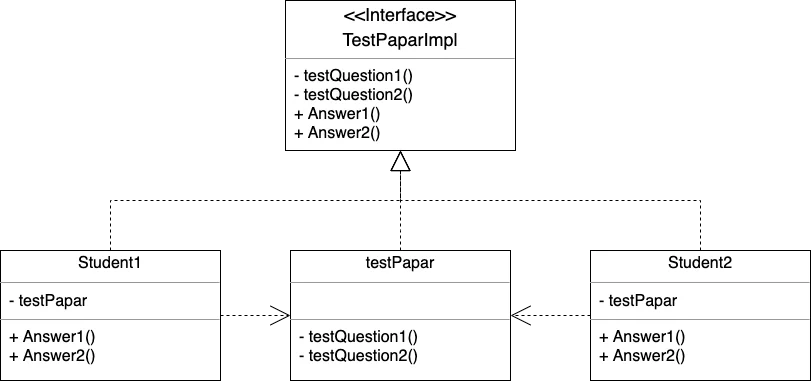Click the Student2 class title

tap(700, 263)
